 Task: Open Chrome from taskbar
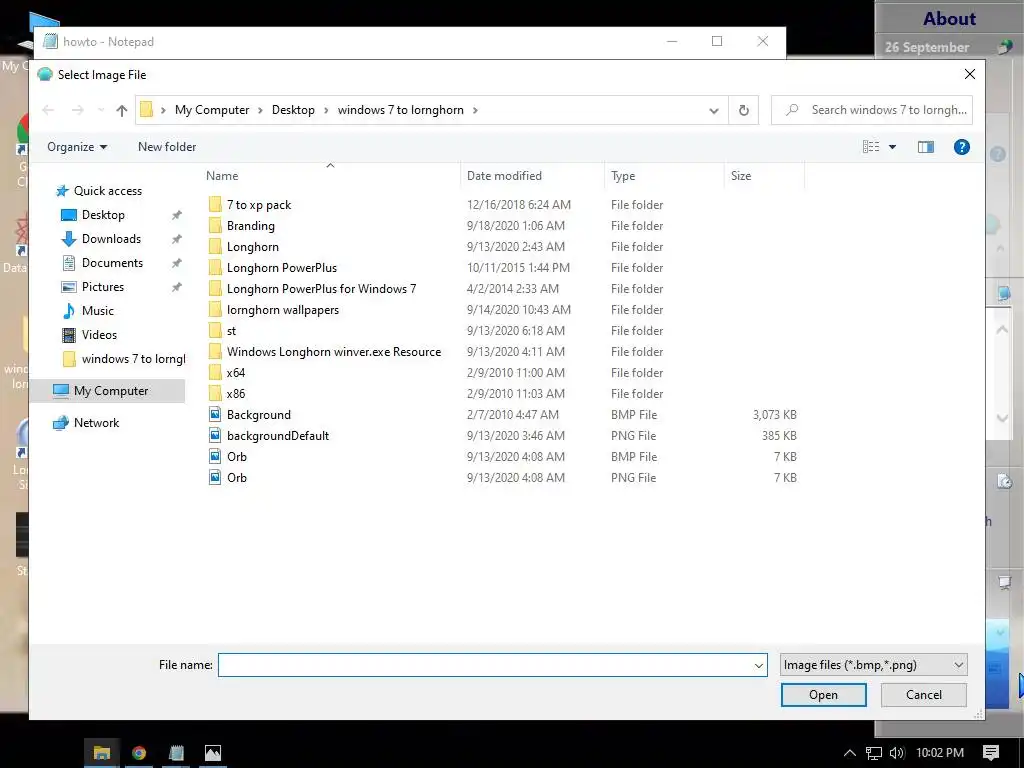tap(138, 753)
